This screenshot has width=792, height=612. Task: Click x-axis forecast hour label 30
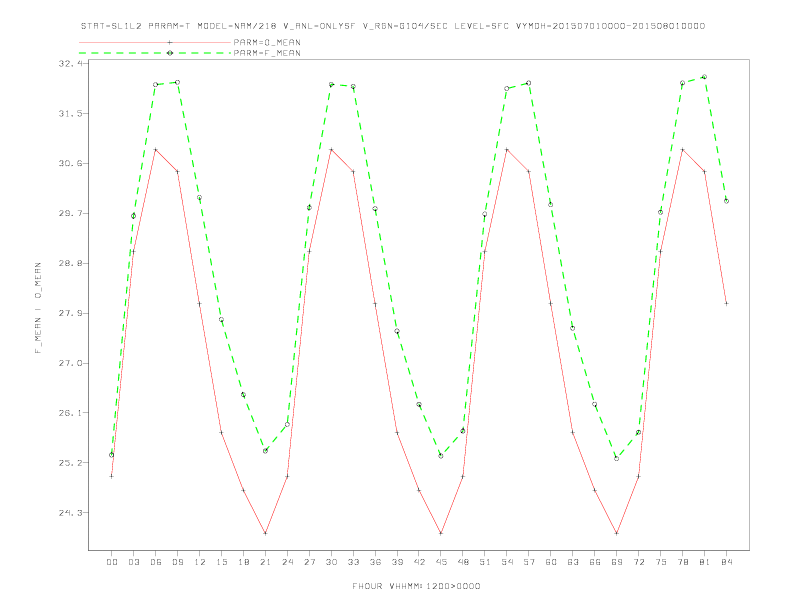tap(331, 562)
